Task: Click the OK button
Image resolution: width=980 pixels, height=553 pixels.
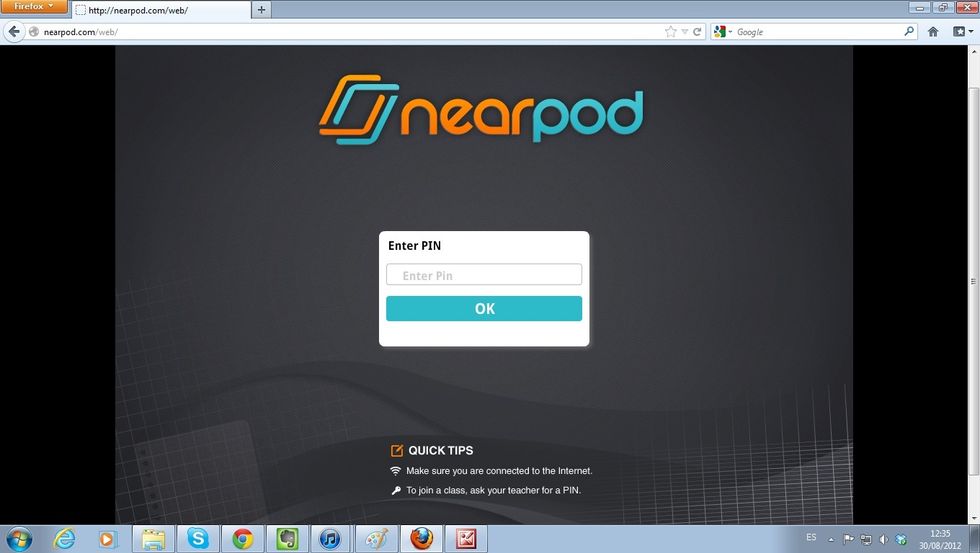Action: coord(484,309)
